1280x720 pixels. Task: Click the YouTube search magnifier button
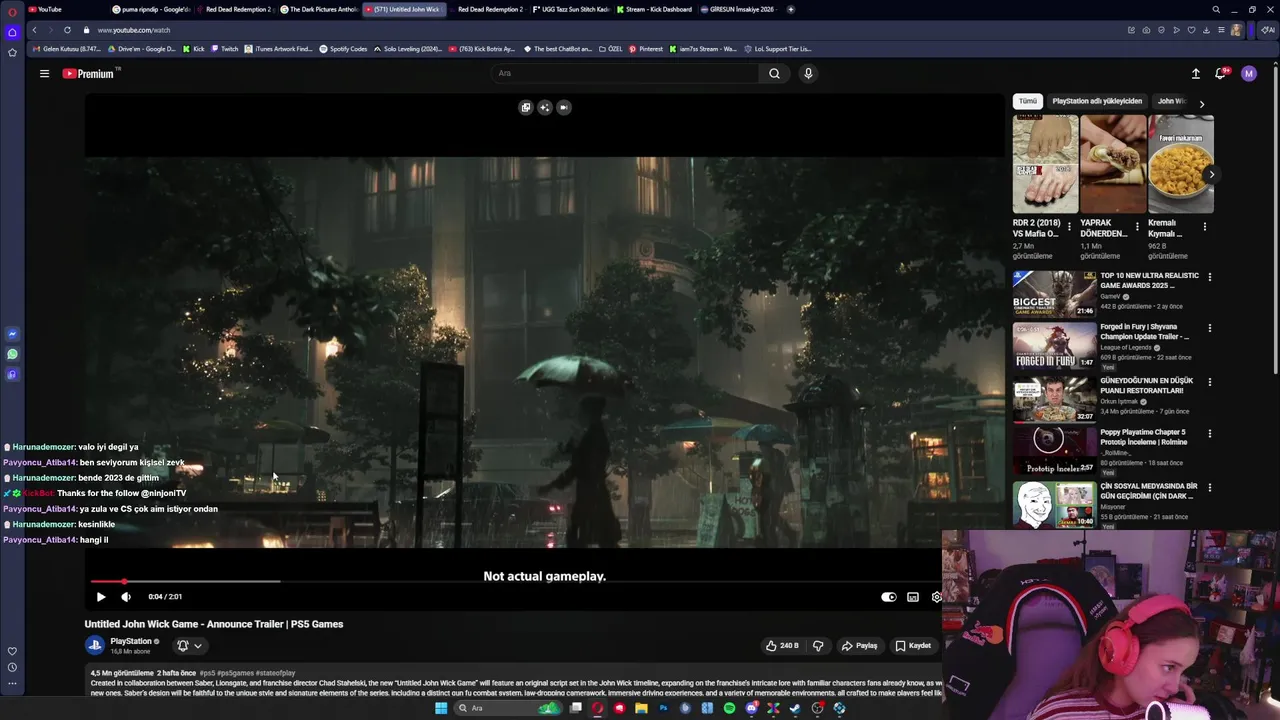click(x=774, y=73)
